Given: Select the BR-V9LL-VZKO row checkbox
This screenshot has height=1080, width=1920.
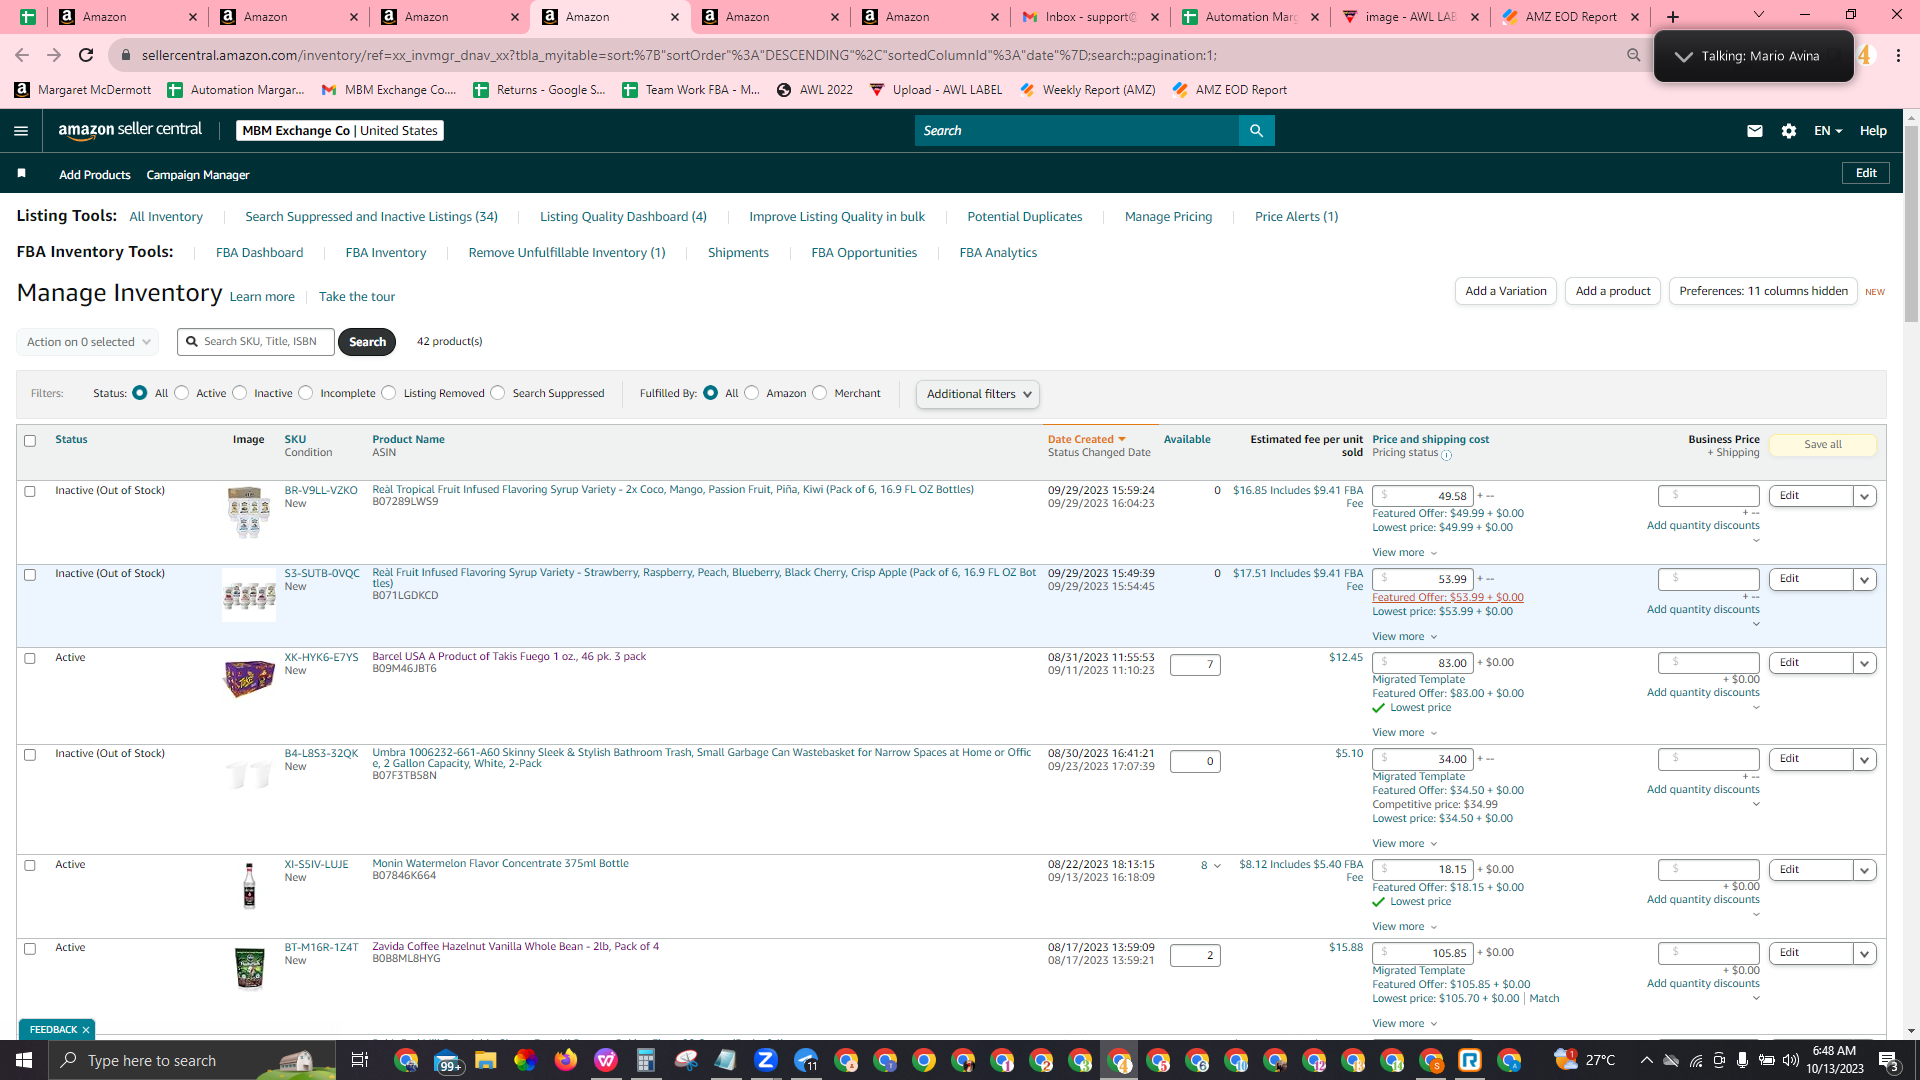Looking at the screenshot, I should (x=30, y=492).
